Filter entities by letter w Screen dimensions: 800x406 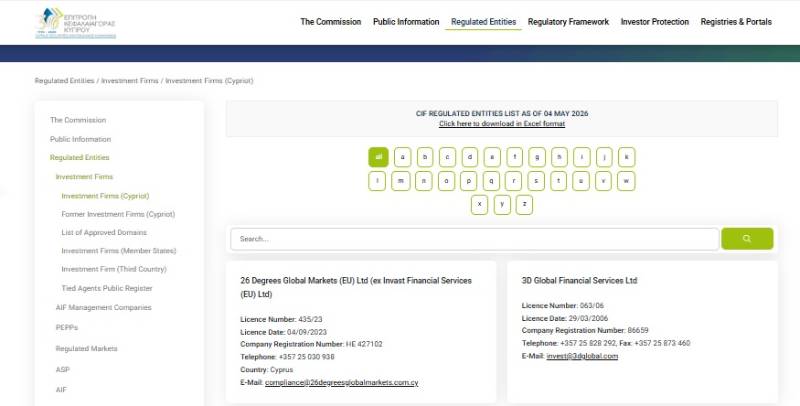click(626, 181)
